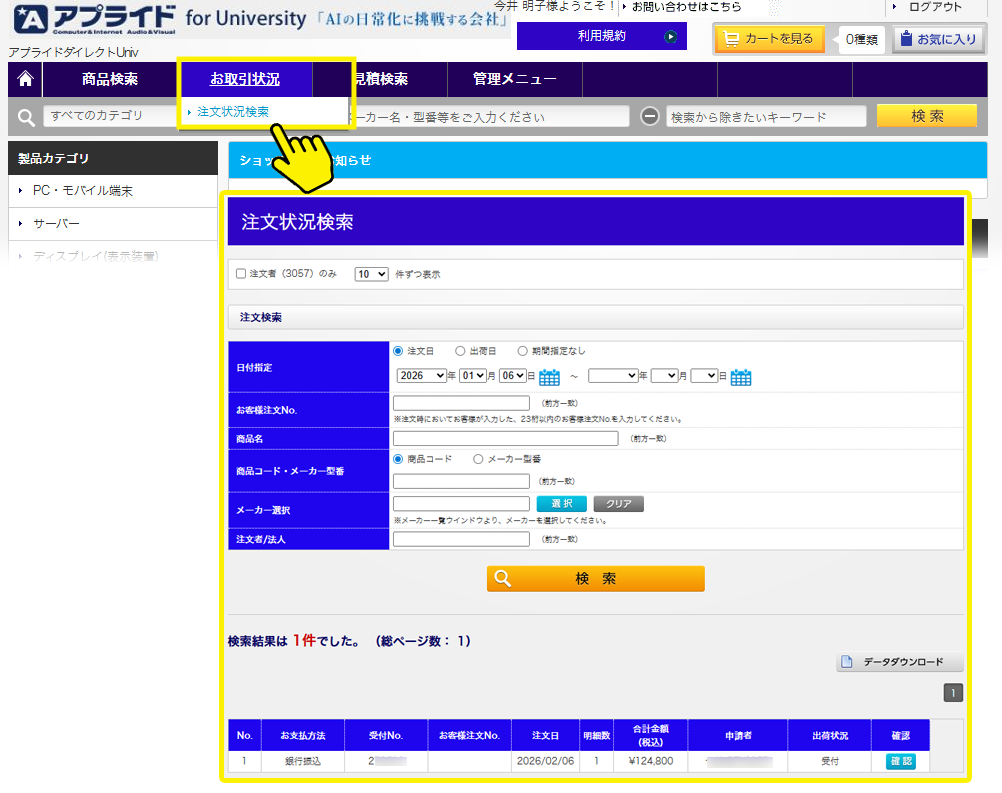Click the カートを見る cart button
The width and height of the screenshot is (1002, 793).
(769, 39)
